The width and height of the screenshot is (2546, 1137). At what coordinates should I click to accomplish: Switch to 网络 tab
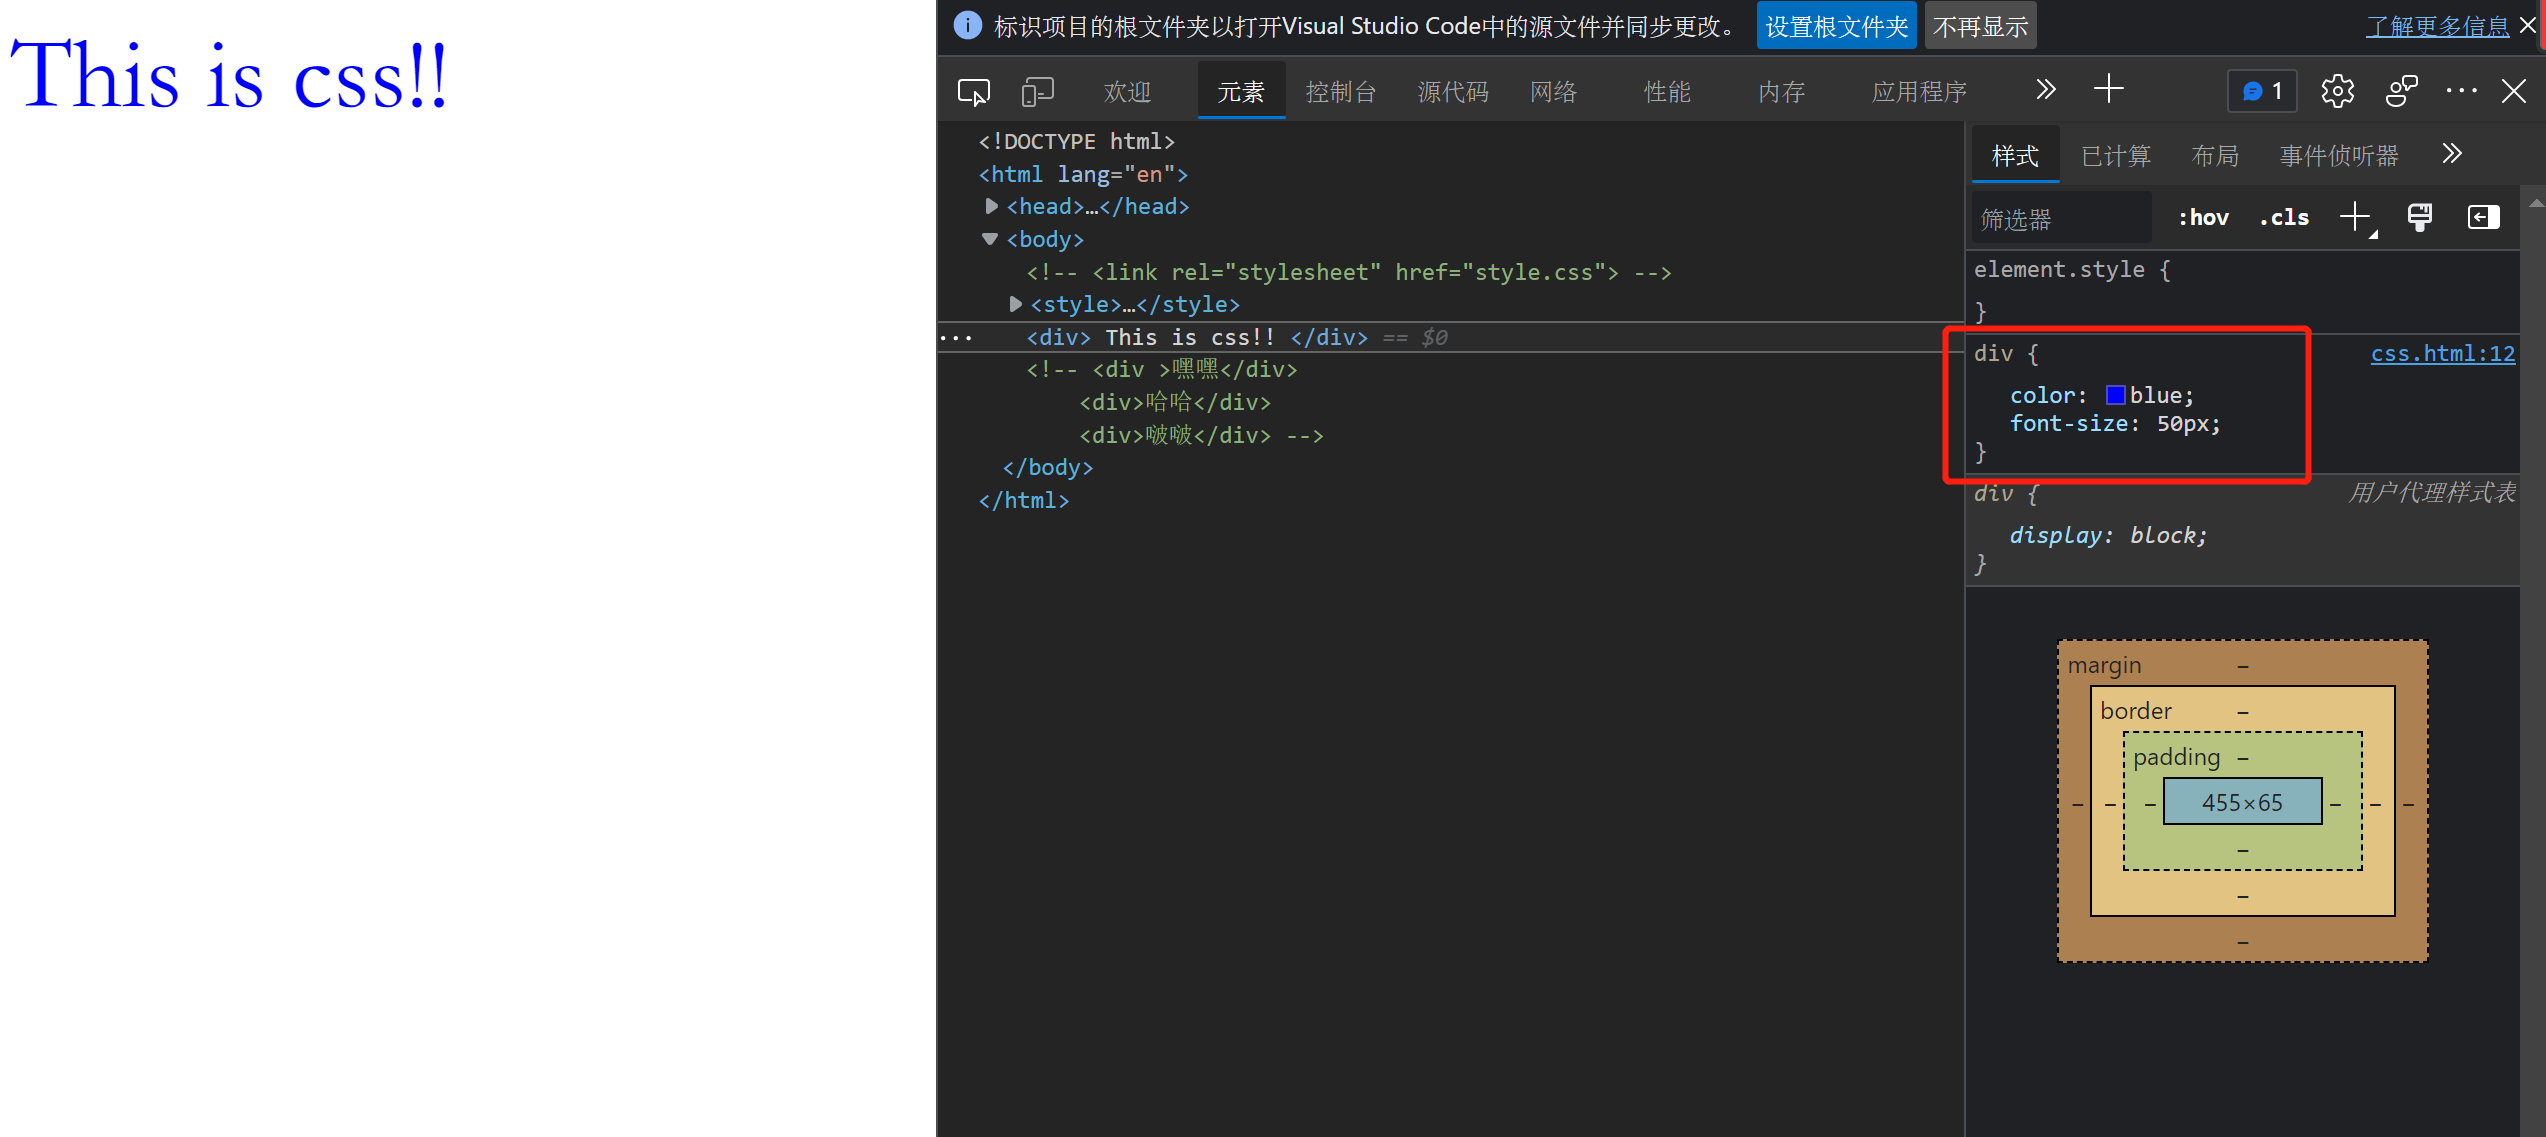pos(1553,92)
